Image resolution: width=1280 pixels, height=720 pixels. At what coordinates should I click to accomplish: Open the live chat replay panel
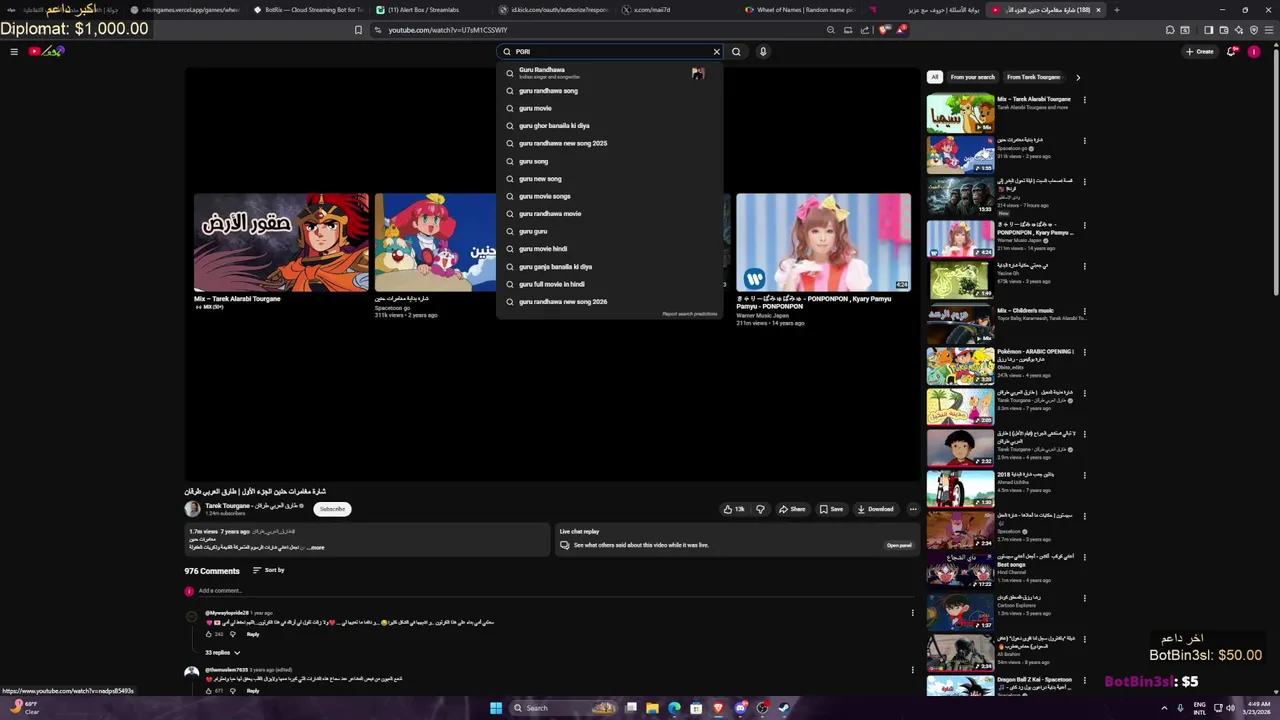pyautogui.click(x=899, y=545)
